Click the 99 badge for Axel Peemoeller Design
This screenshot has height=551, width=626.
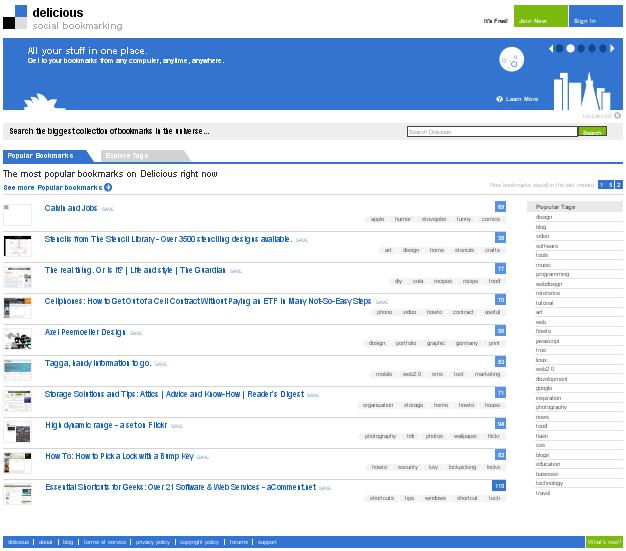[x=500, y=331]
